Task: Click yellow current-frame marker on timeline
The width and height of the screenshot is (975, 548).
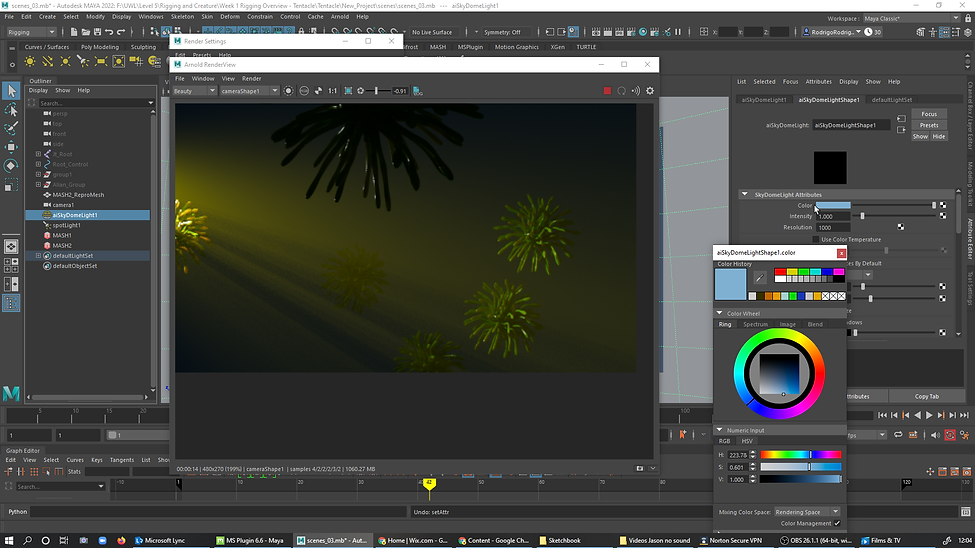Action: 428,483
